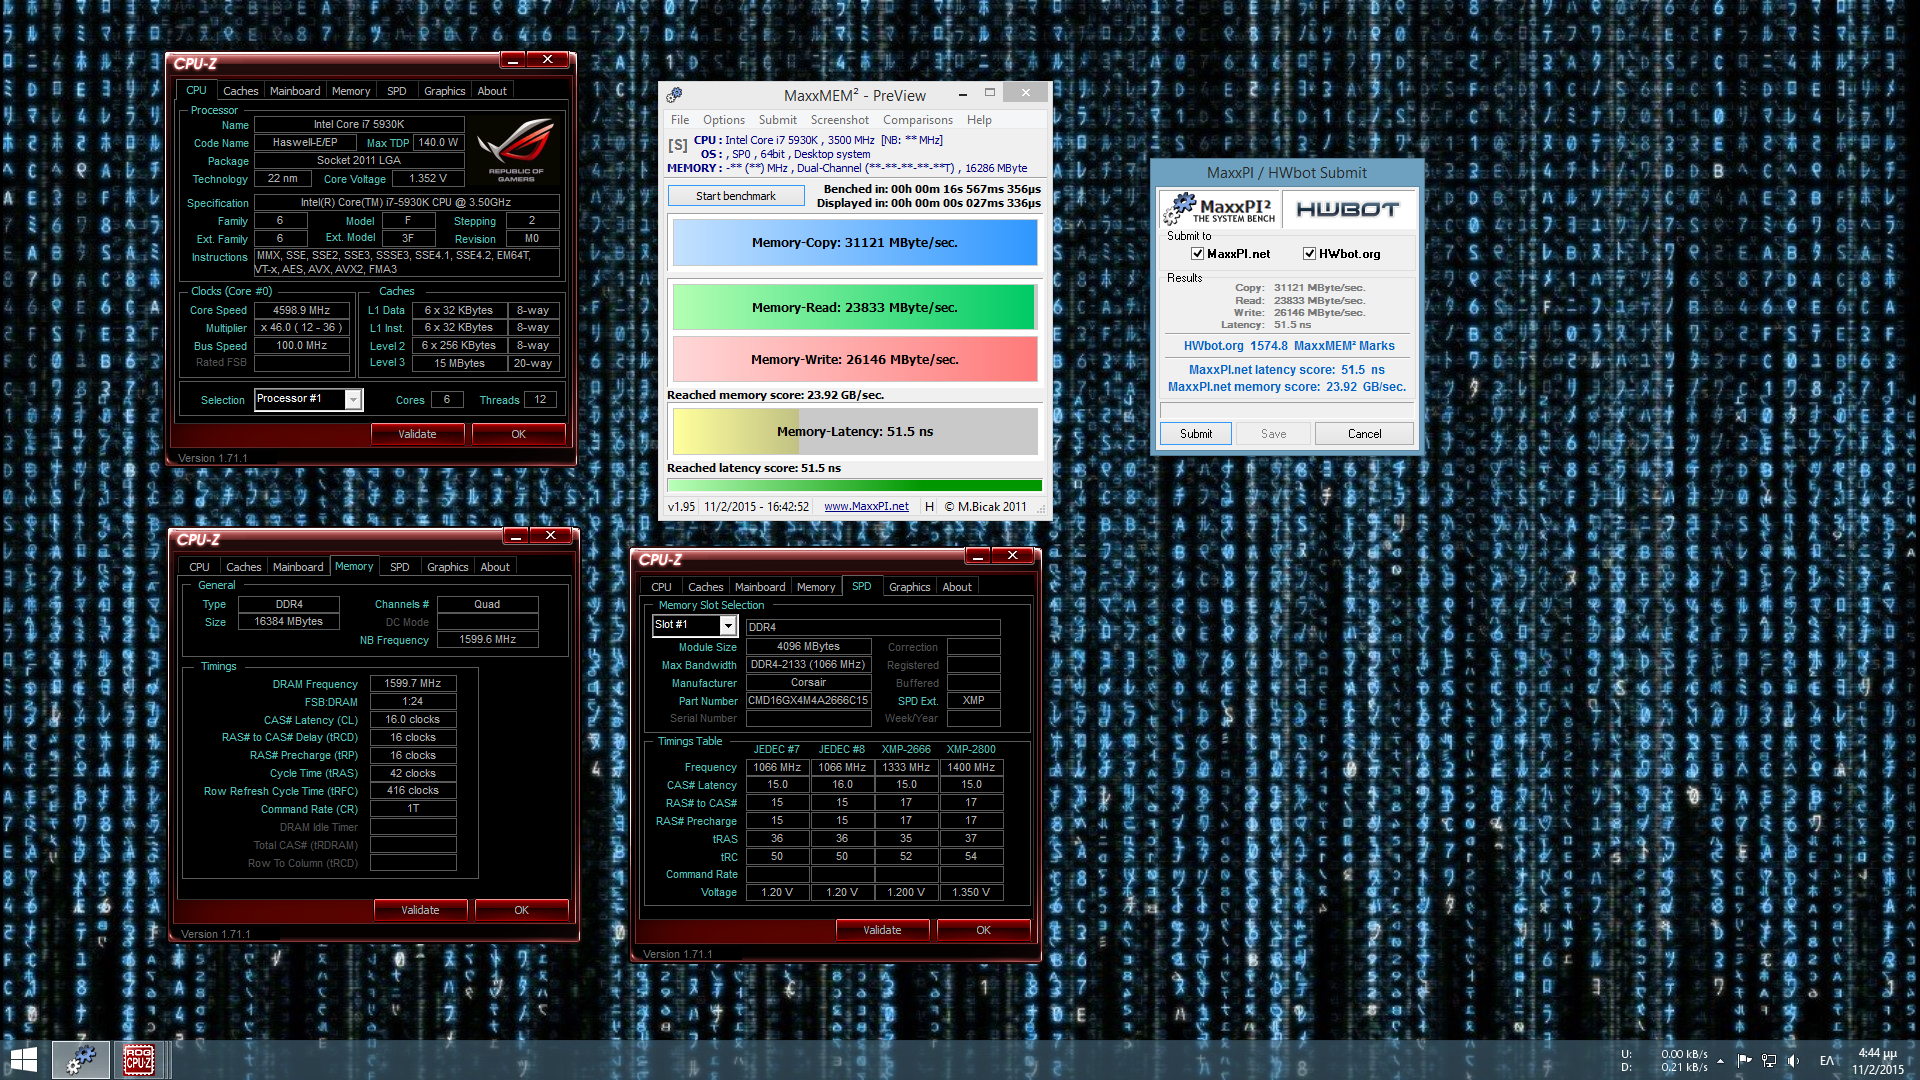Click the Action Center flag tray icon
Image resolution: width=1920 pixels, height=1080 pixels.
1744,1061
